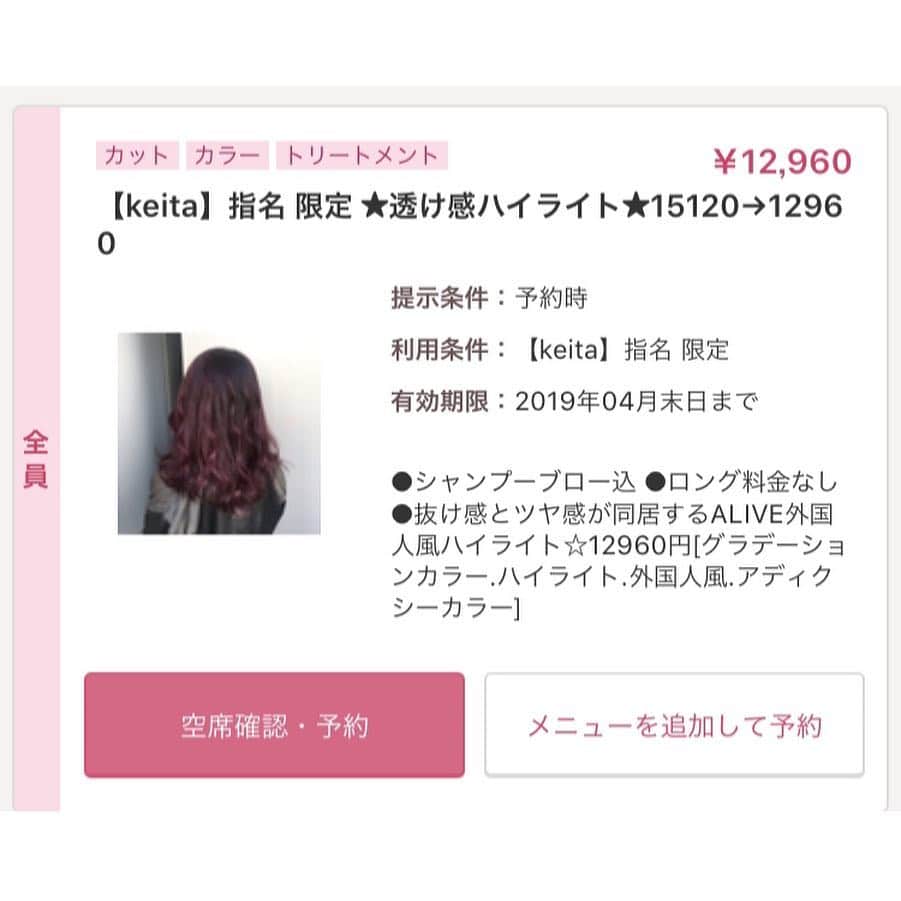The width and height of the screenshot is (901, 901).
Task: Select the カット tag
Action: 137,155
